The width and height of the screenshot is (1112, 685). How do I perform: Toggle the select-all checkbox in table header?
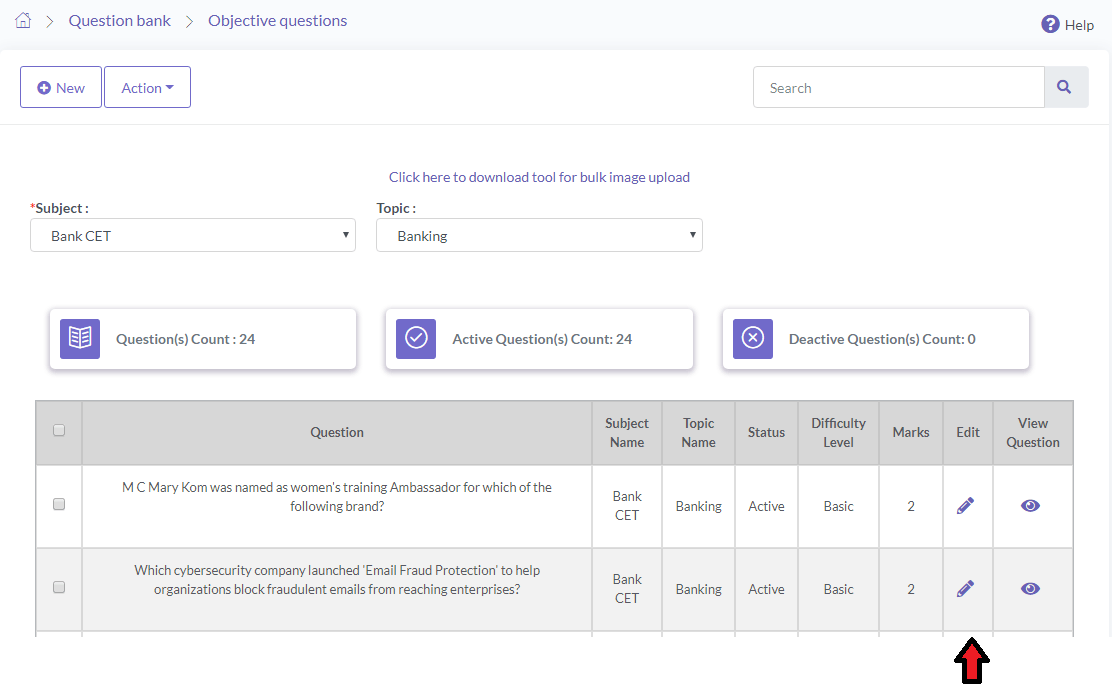(x=59, y=431)
